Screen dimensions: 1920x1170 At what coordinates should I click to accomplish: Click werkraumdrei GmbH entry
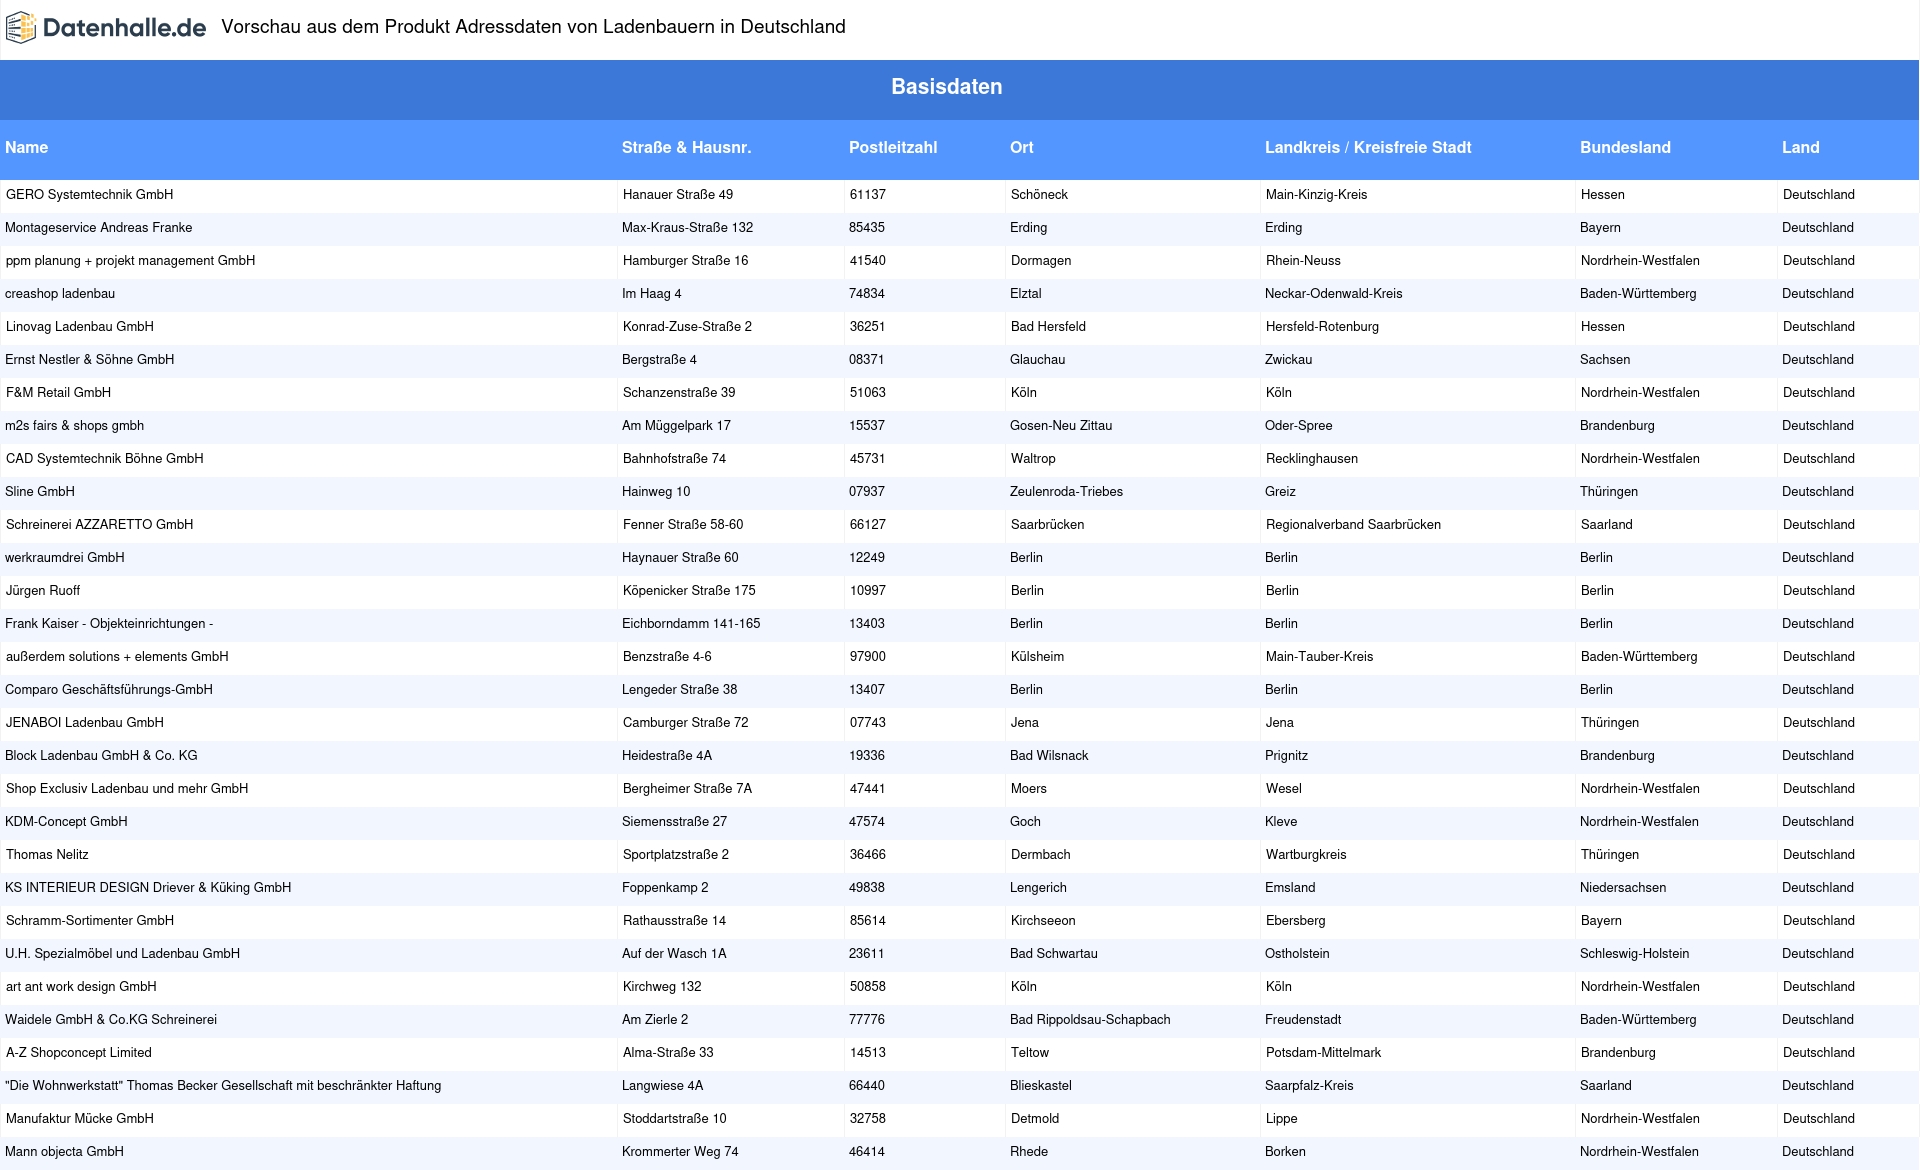(x=65, y=557)
